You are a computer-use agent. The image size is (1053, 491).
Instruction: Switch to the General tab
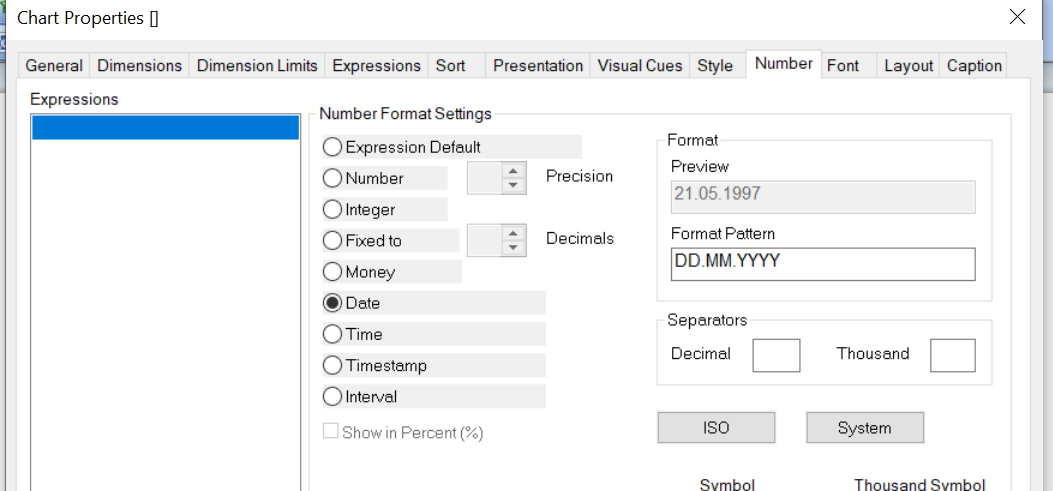click(x=54, y=66)
